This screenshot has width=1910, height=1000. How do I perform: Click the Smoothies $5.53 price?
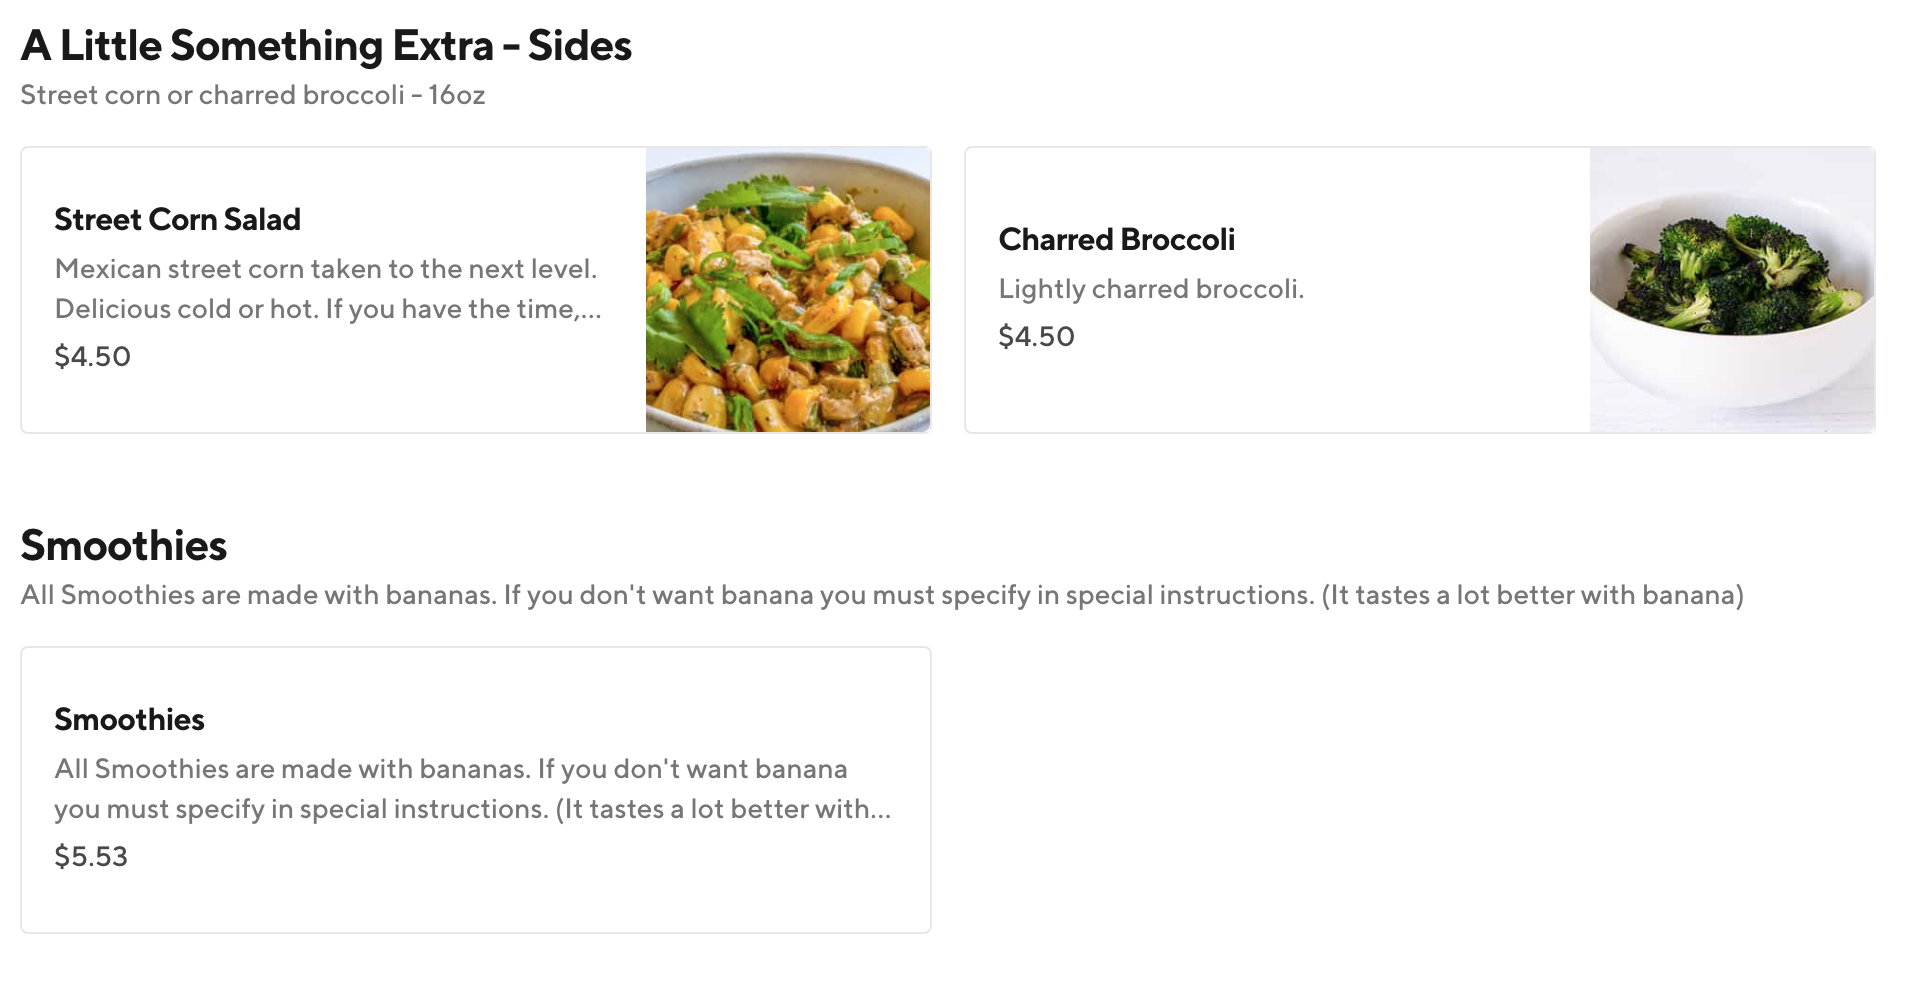(91, 856)
